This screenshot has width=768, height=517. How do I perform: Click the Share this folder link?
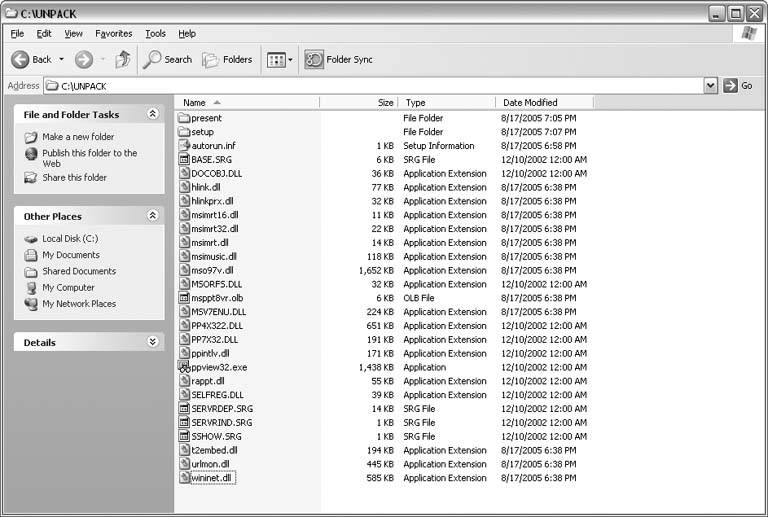click(74, 178)
